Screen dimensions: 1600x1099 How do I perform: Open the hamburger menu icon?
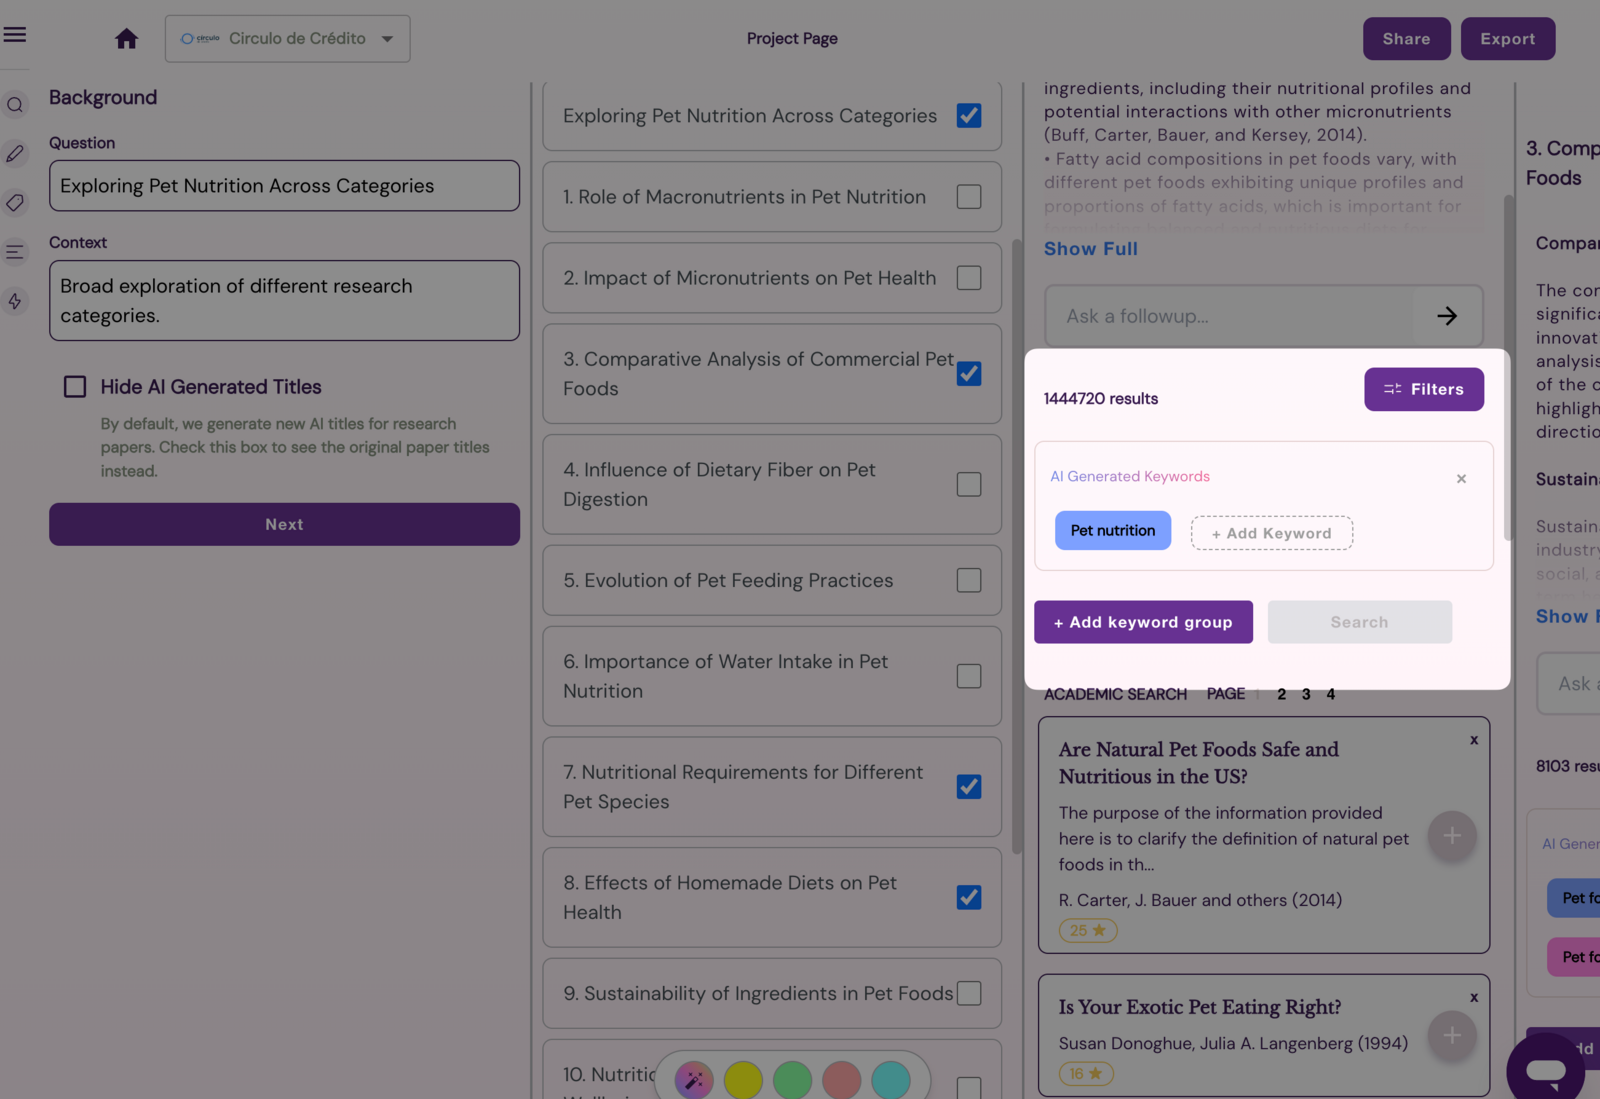tap(14, 35)
